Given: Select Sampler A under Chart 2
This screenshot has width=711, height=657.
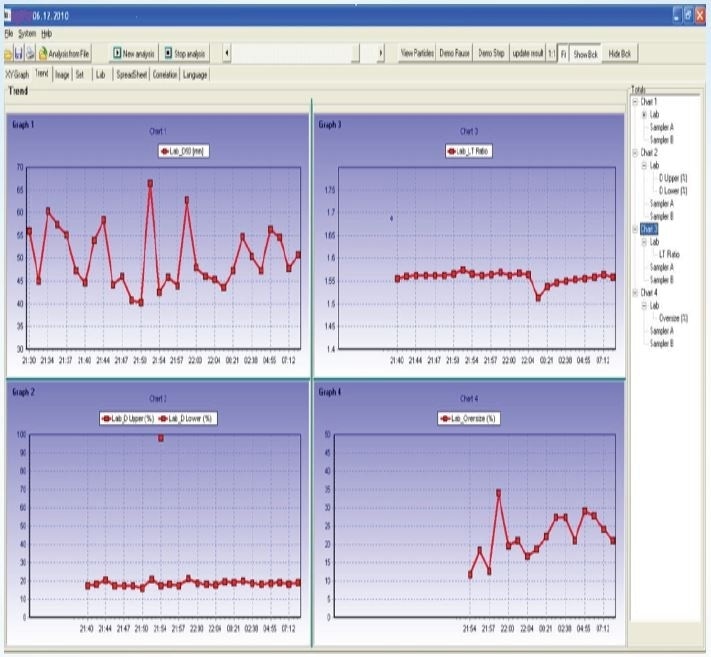Looking at the screenshot, I should tap(662, 203).
